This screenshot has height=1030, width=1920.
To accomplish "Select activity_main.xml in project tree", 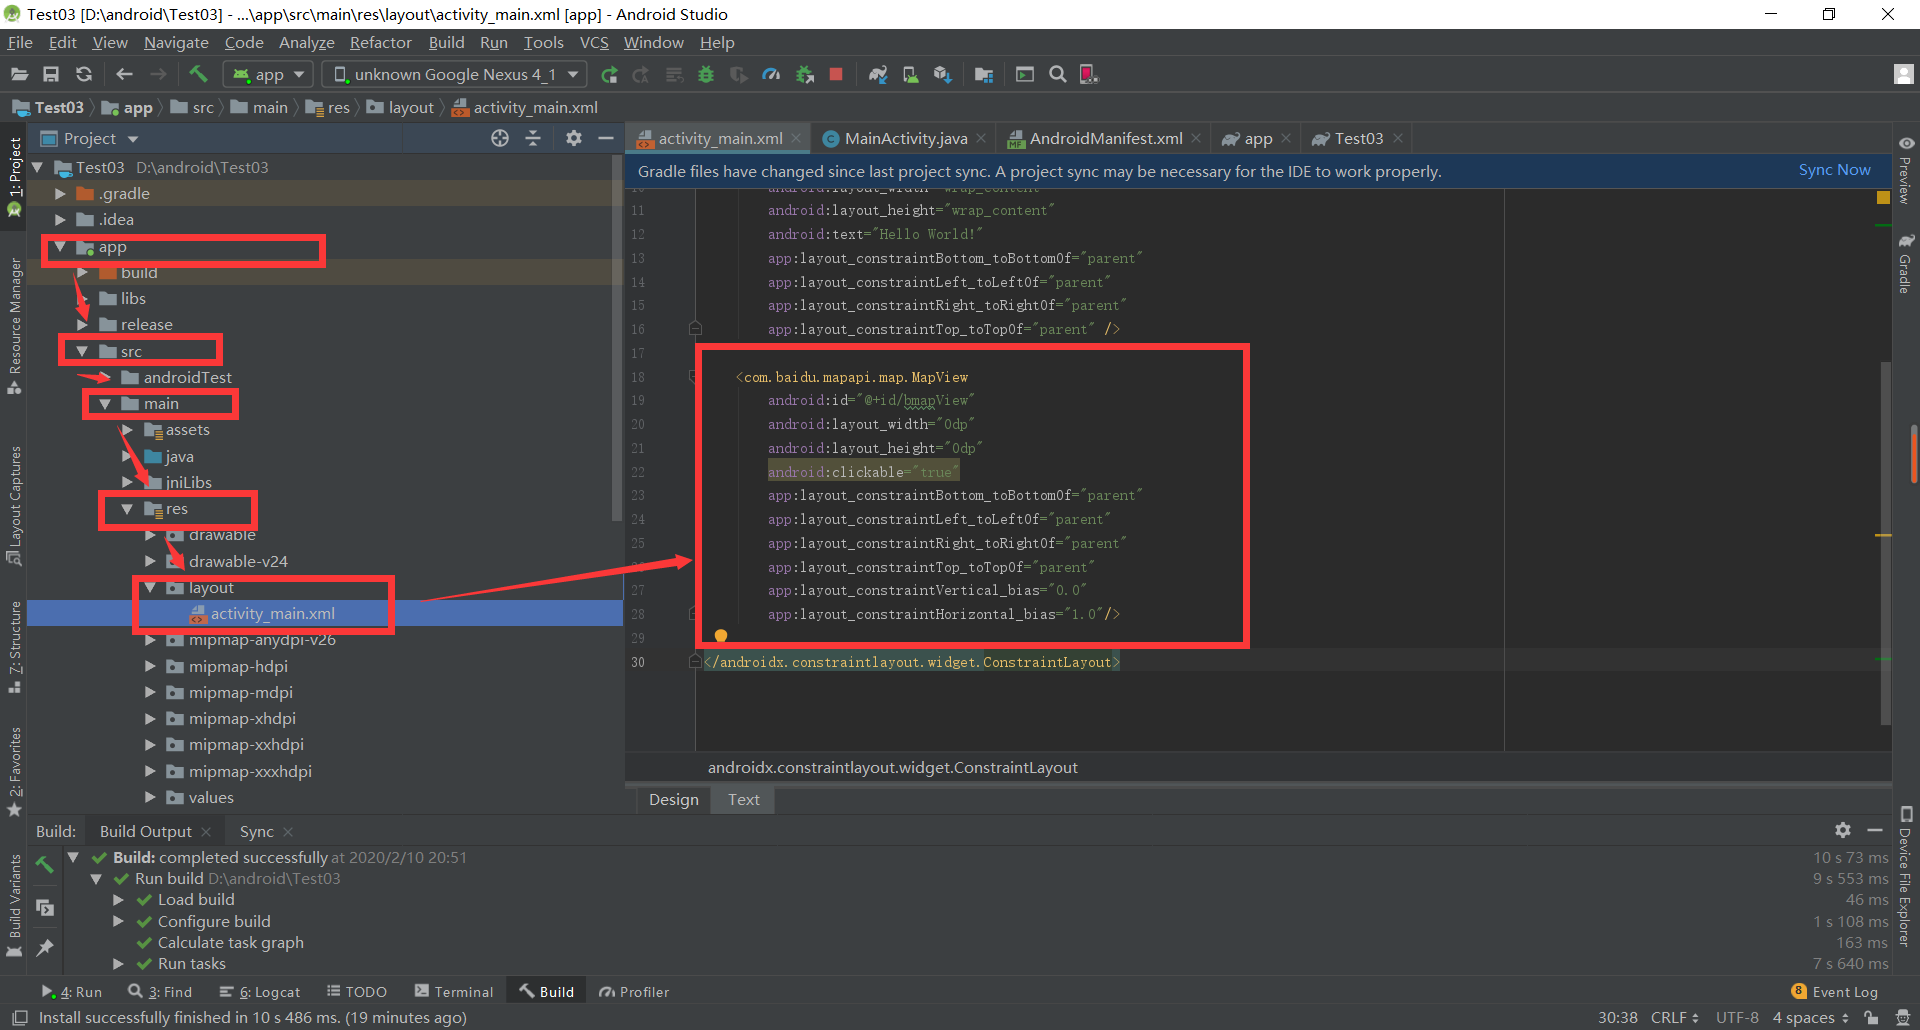I will (272, 613).
